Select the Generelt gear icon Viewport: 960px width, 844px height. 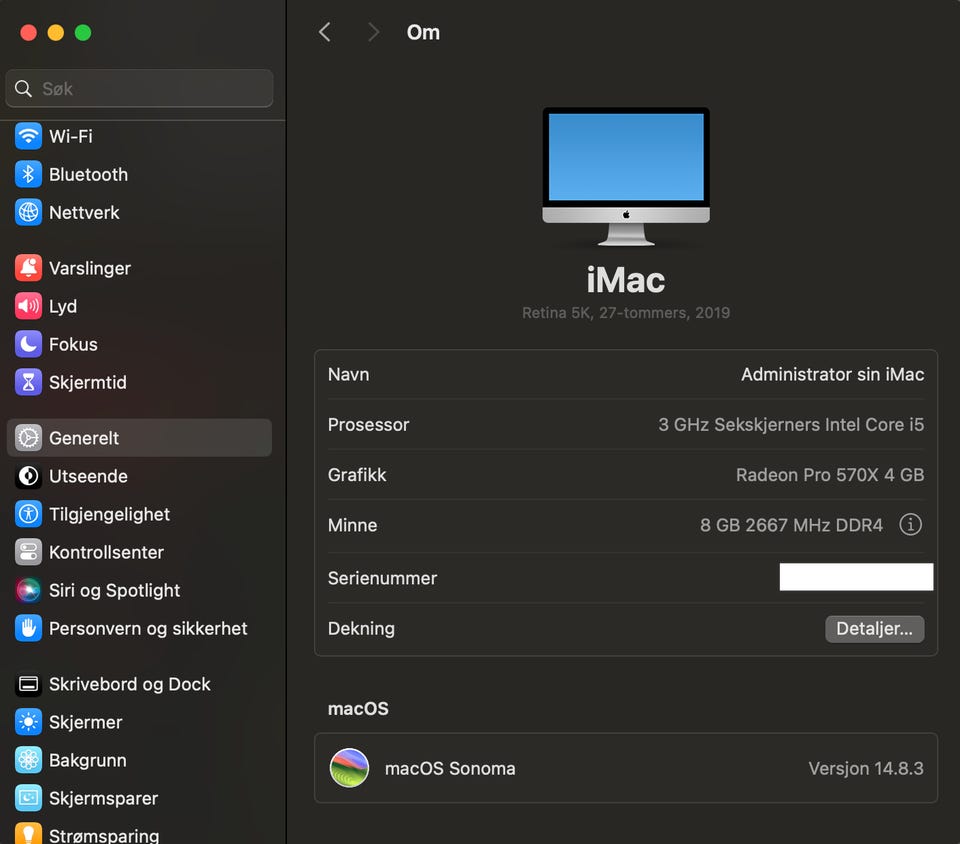coord(28,438)
